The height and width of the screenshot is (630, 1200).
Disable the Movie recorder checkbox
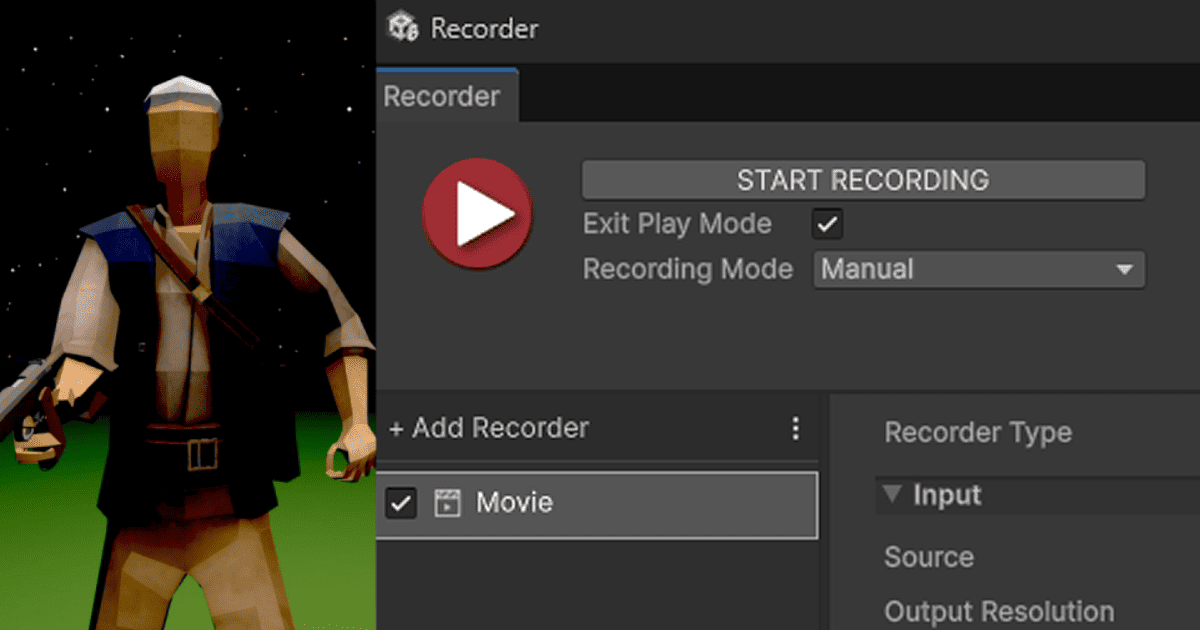click(x=401, y=503)
